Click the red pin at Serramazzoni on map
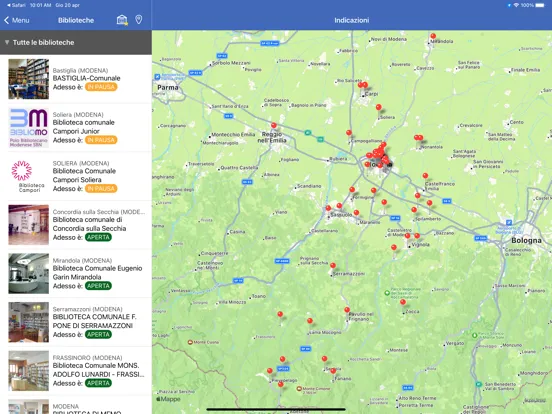The image size is (552, 414). point(333,266)
